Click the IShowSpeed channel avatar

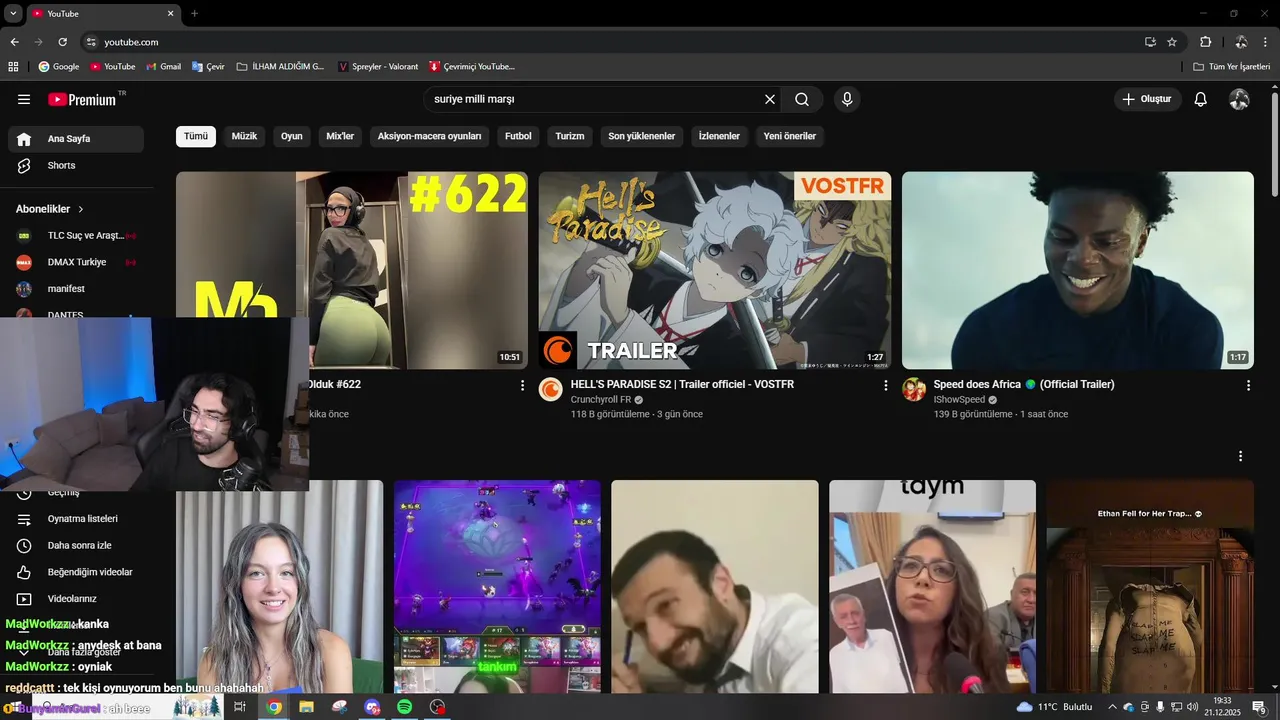[914, 389]
